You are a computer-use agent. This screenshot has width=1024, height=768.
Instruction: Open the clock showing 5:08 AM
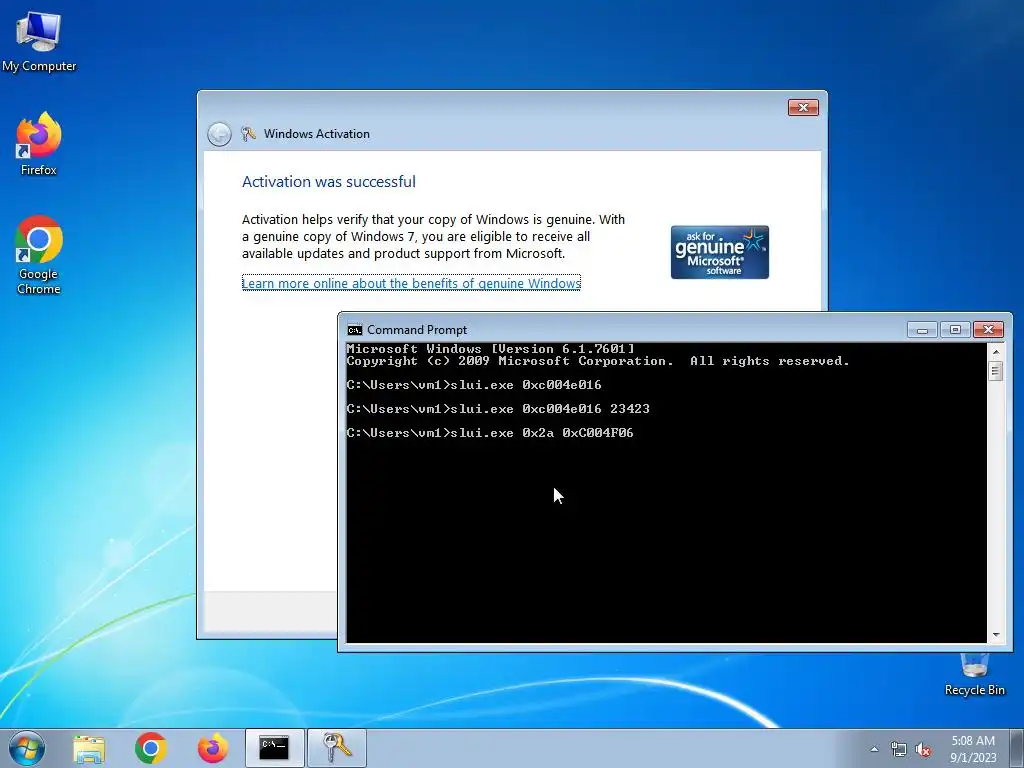pos(973,749)
